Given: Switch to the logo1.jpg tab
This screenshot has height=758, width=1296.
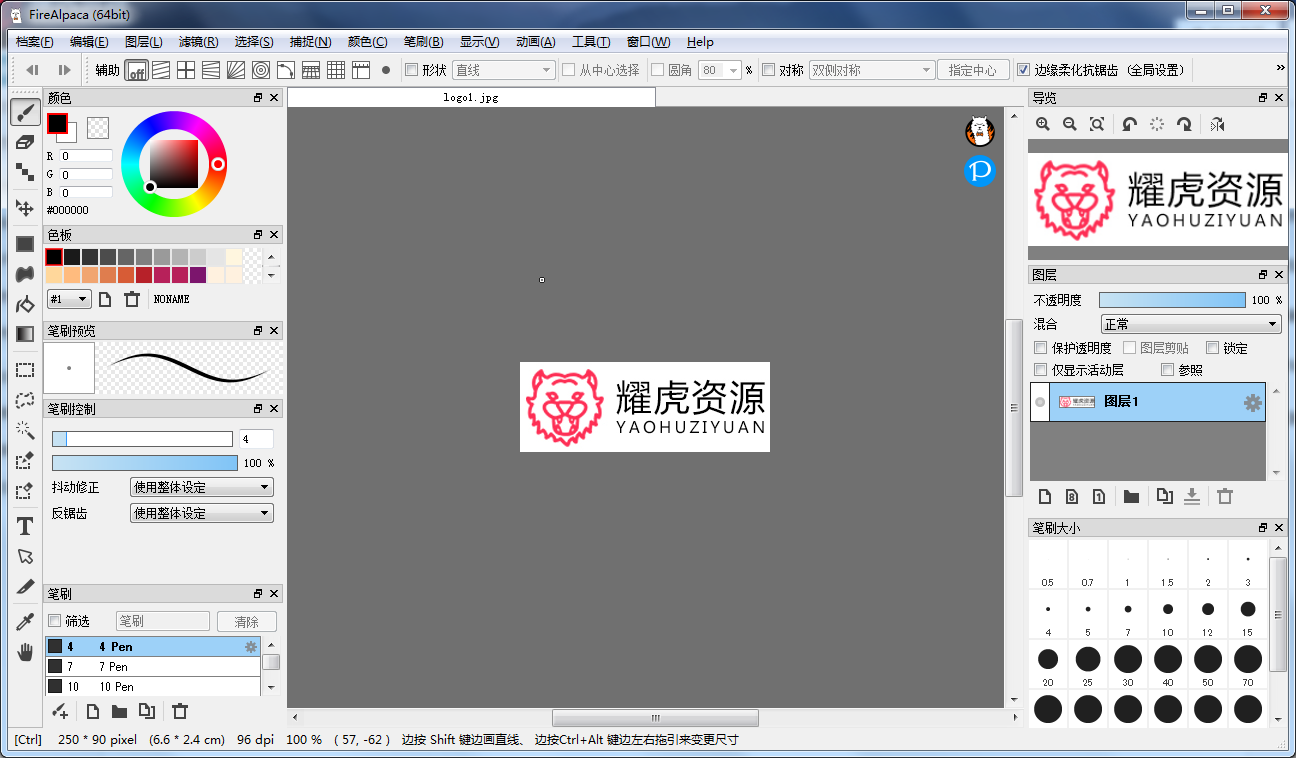Looking at the screenshot, I should pyautogui.click(x=471, y=98).
